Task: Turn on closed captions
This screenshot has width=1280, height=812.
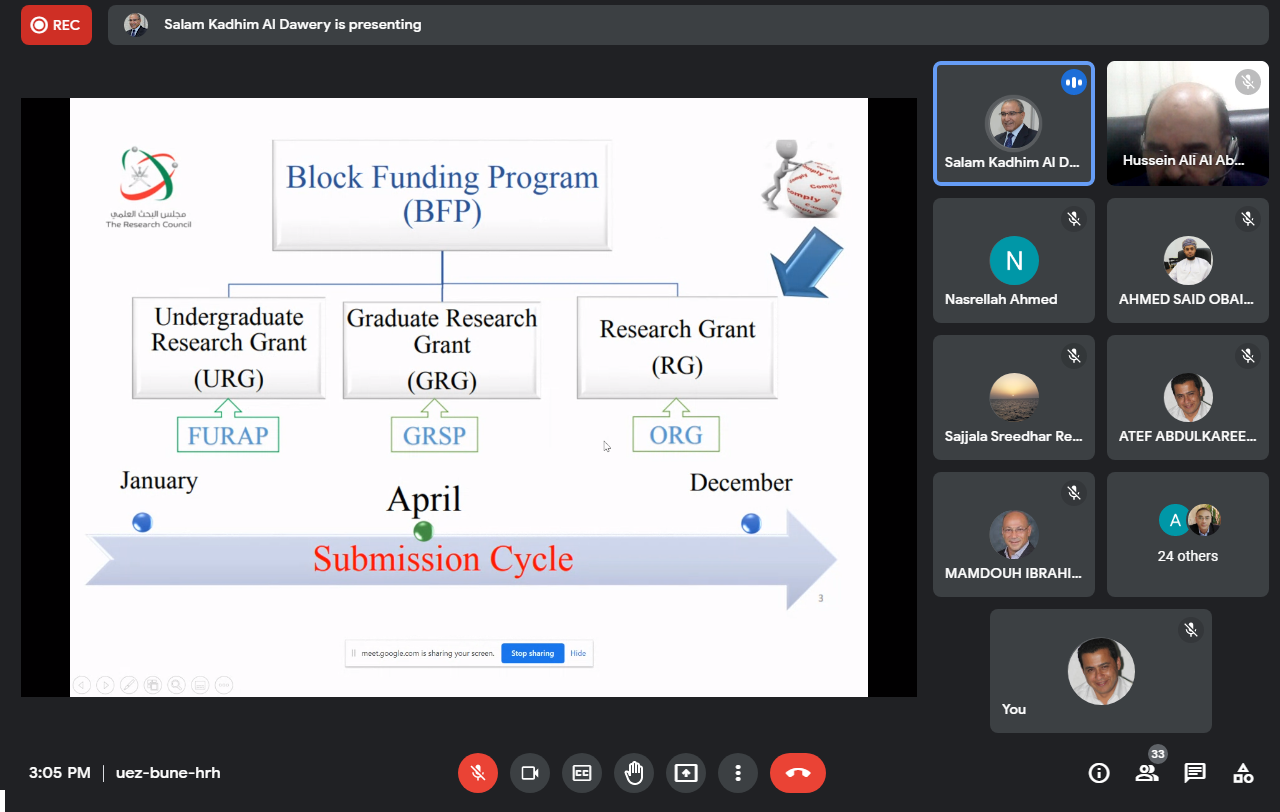Action: click(582, 773)
